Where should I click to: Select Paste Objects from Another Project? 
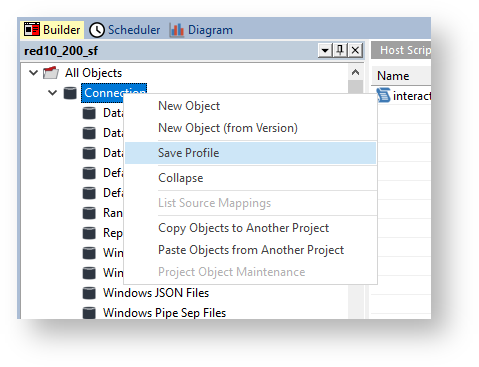pyautogui.click(x=251, y=250)
